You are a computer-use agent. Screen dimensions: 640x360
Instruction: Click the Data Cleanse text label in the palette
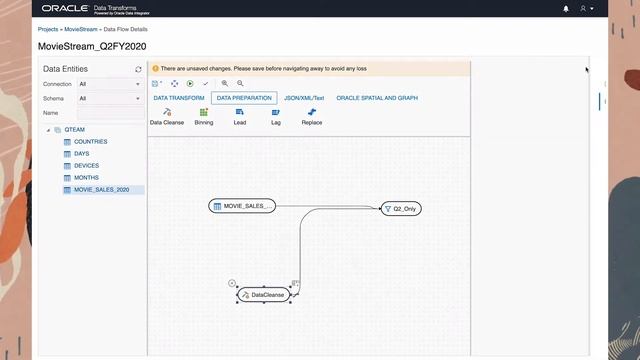167,122
